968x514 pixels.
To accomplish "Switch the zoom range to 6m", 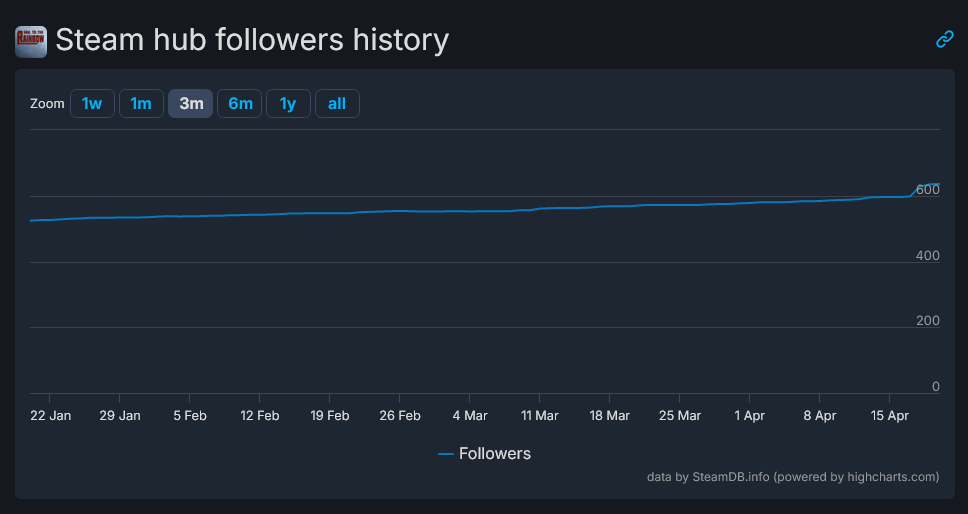I will pos(240,103).
